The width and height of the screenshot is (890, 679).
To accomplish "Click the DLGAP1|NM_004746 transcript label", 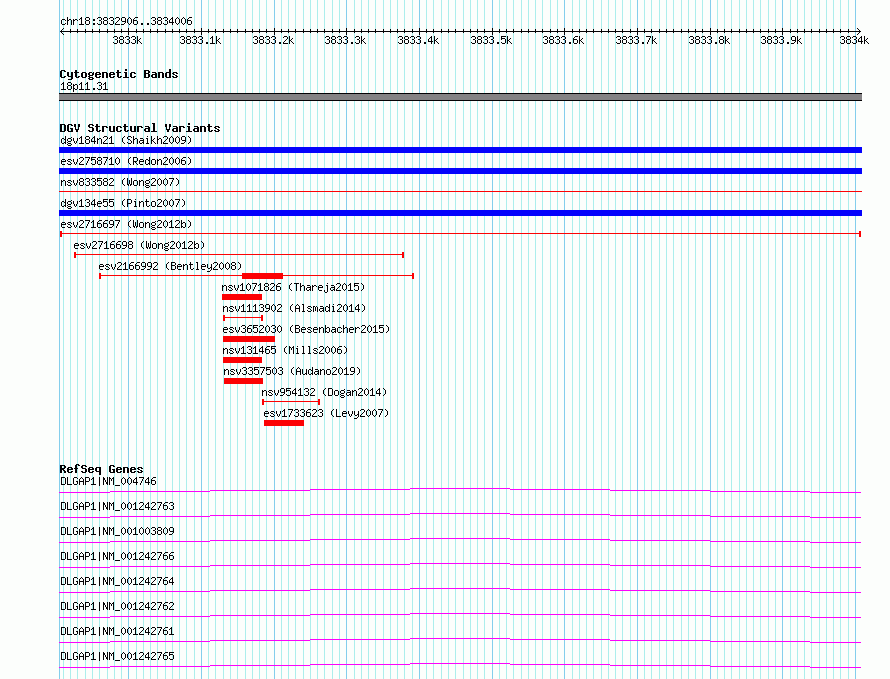I will pos(108,481).
